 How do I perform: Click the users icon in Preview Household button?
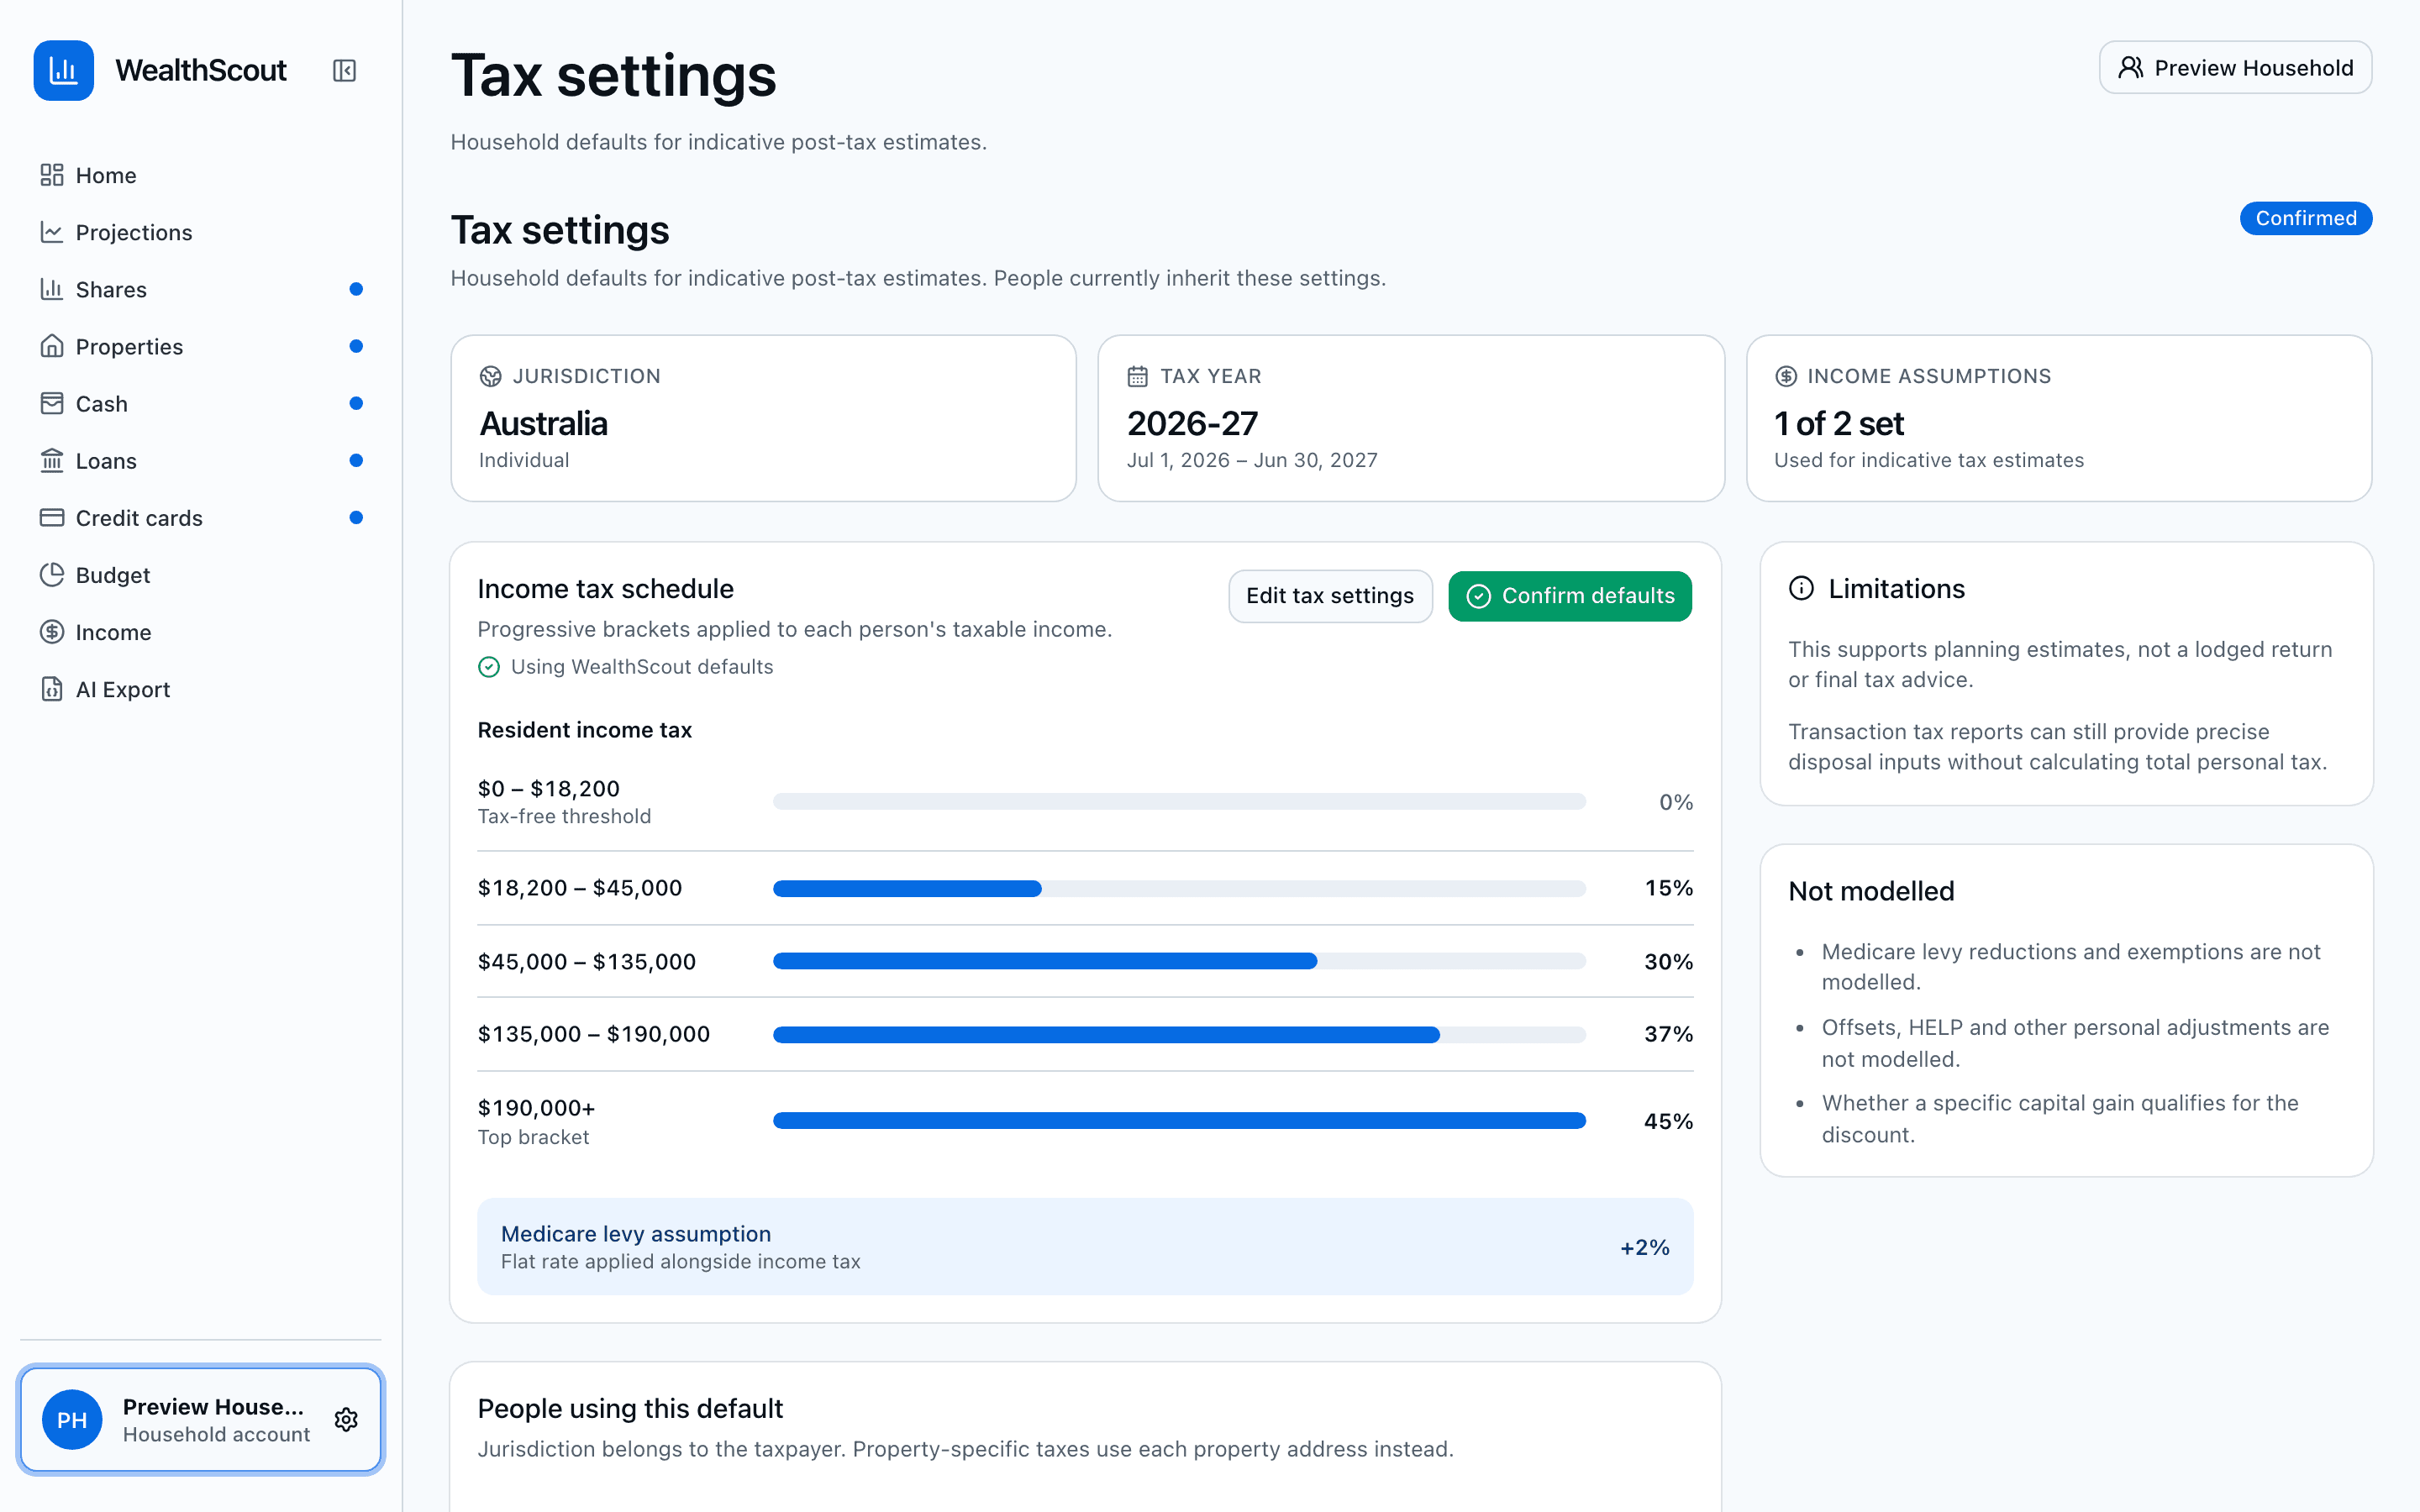pyautogui.click(x=2131, y=67)
